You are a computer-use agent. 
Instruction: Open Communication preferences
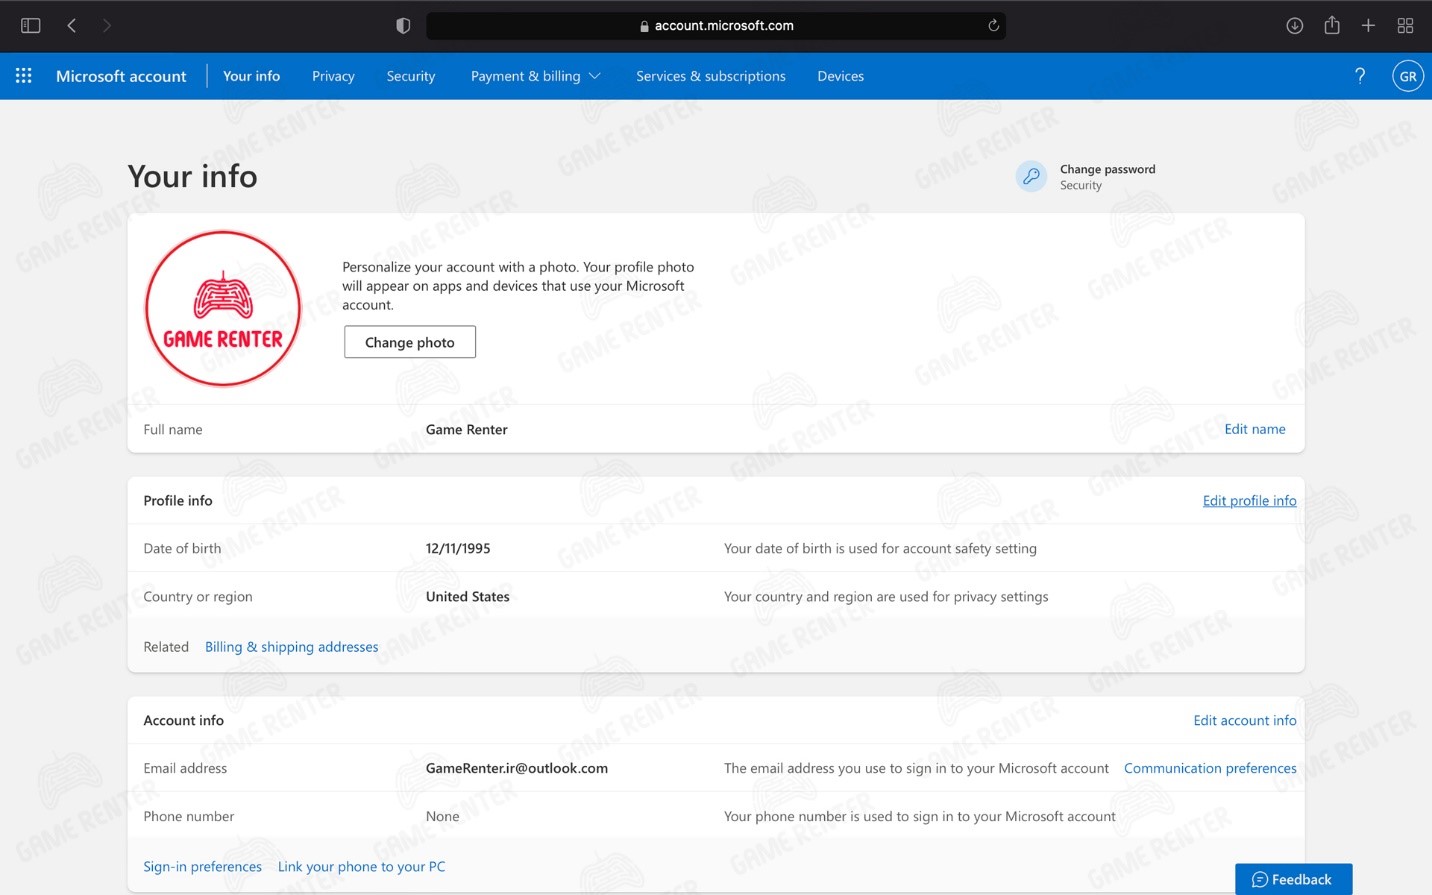click(x=1210, y=768)
